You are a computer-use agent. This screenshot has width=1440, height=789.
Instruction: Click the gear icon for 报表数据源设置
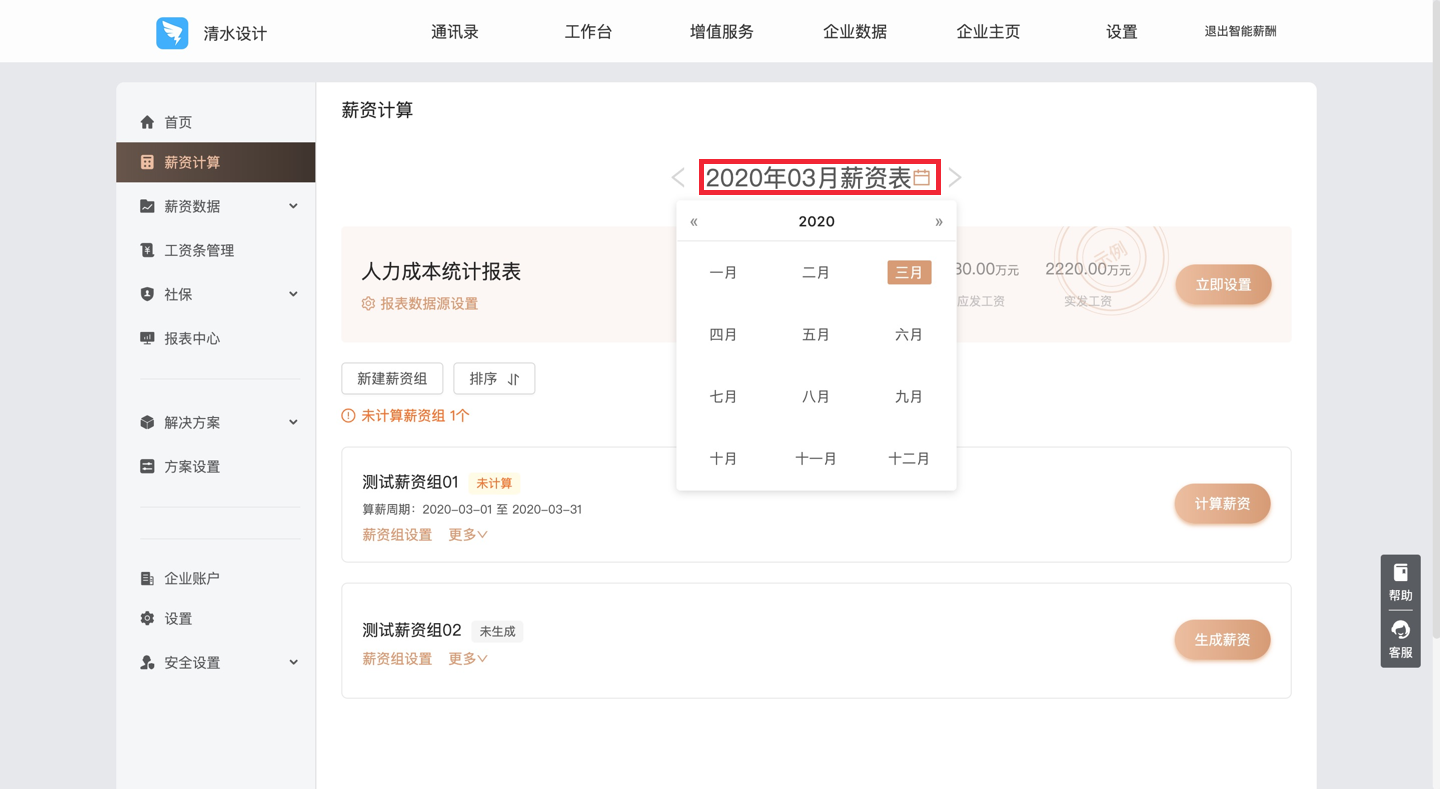pos(368,304)
